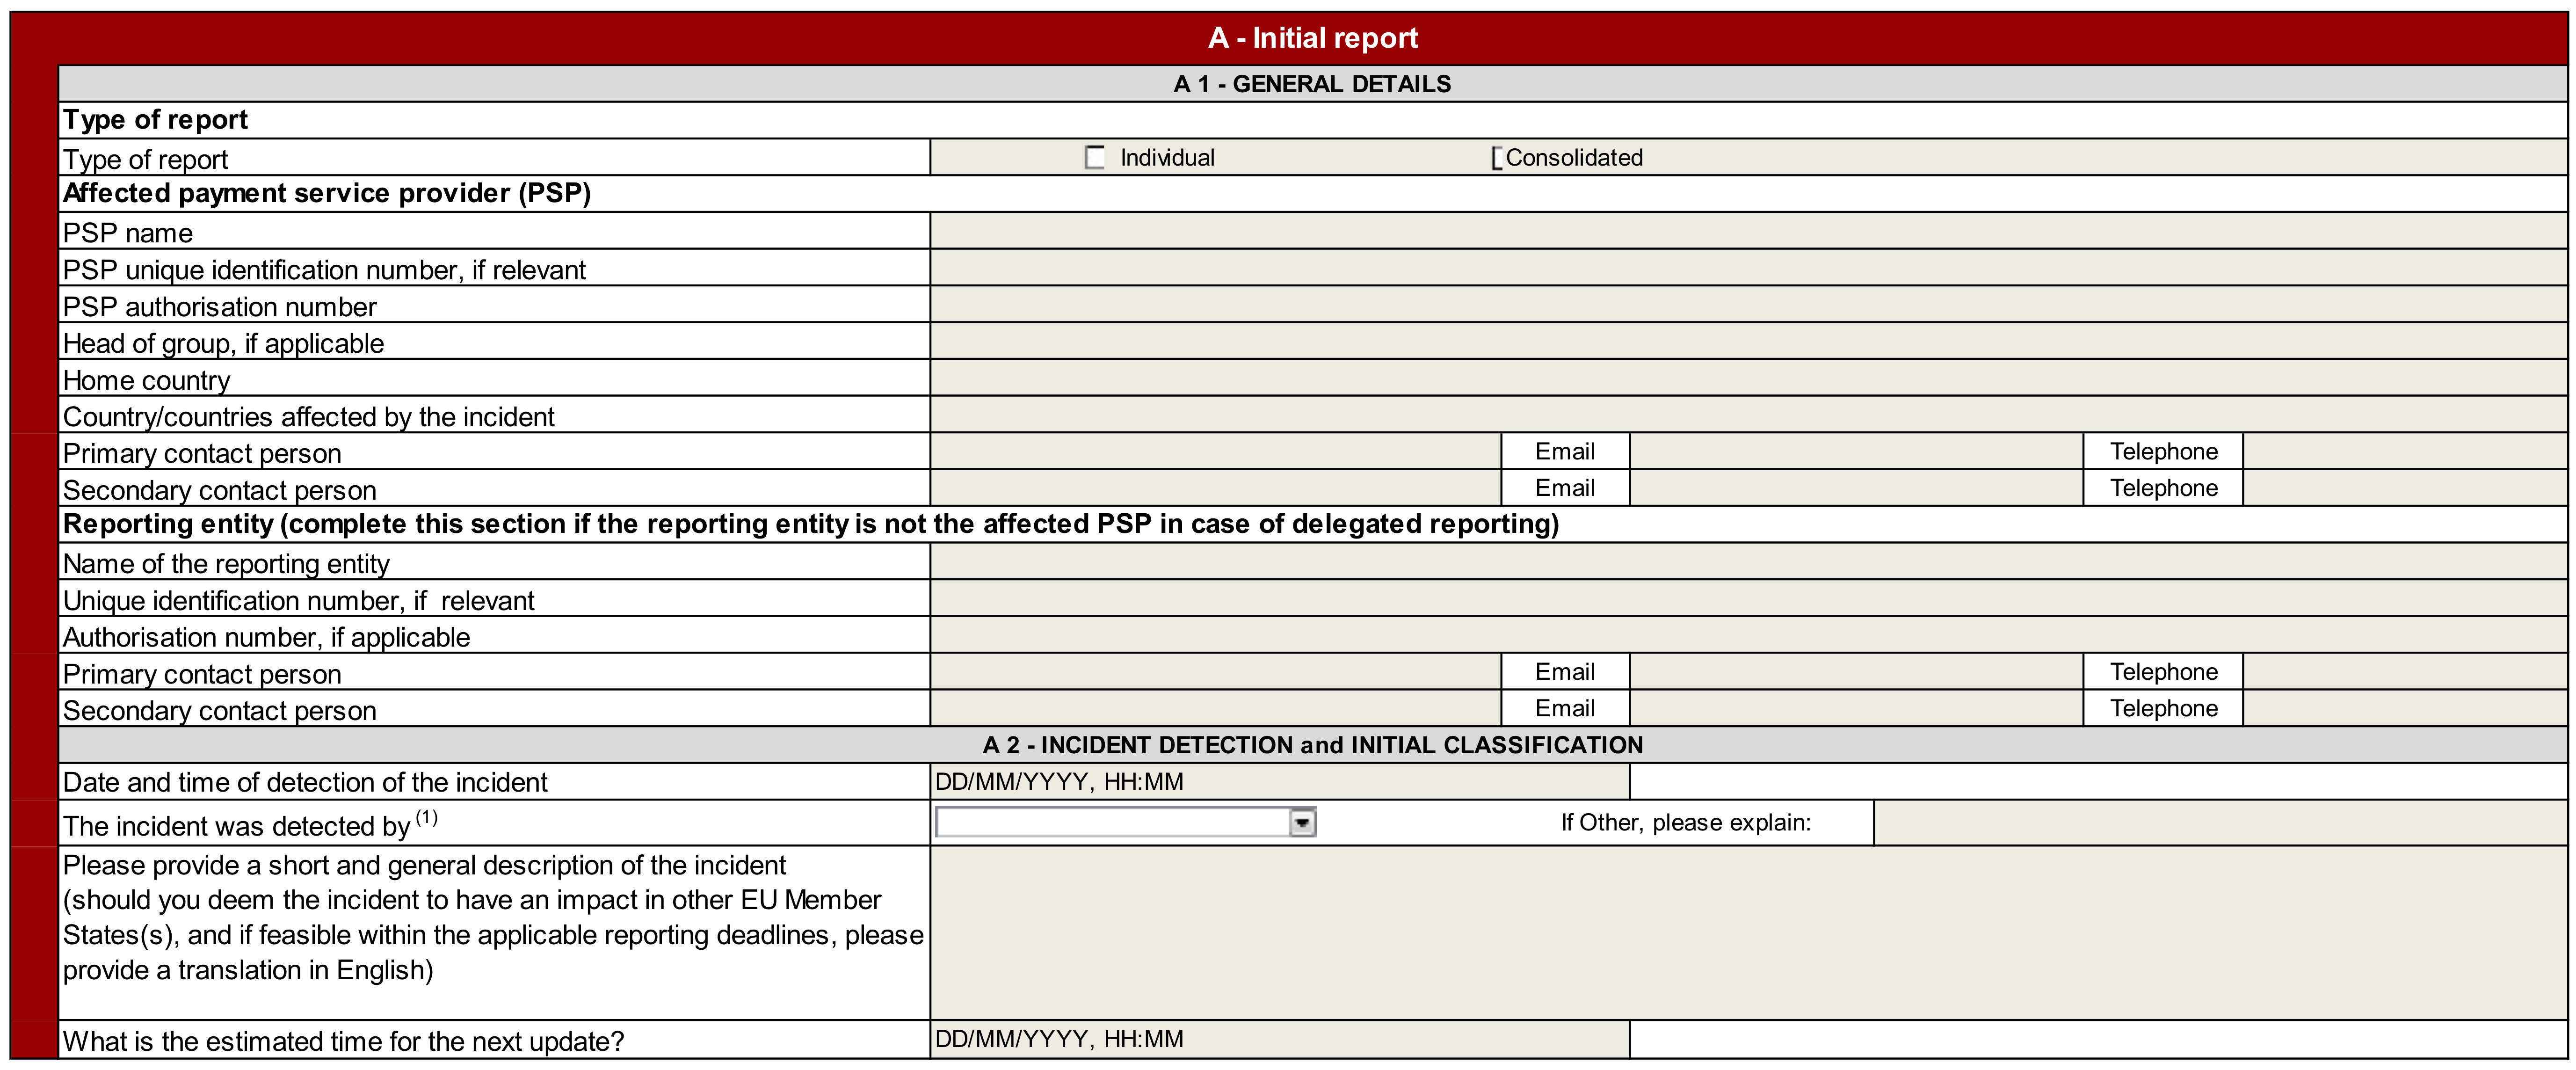This screenshot has height=1070, width=2576.
Task: Check the Consolidated report type checkbox
Action: [x=1498, y=158]
